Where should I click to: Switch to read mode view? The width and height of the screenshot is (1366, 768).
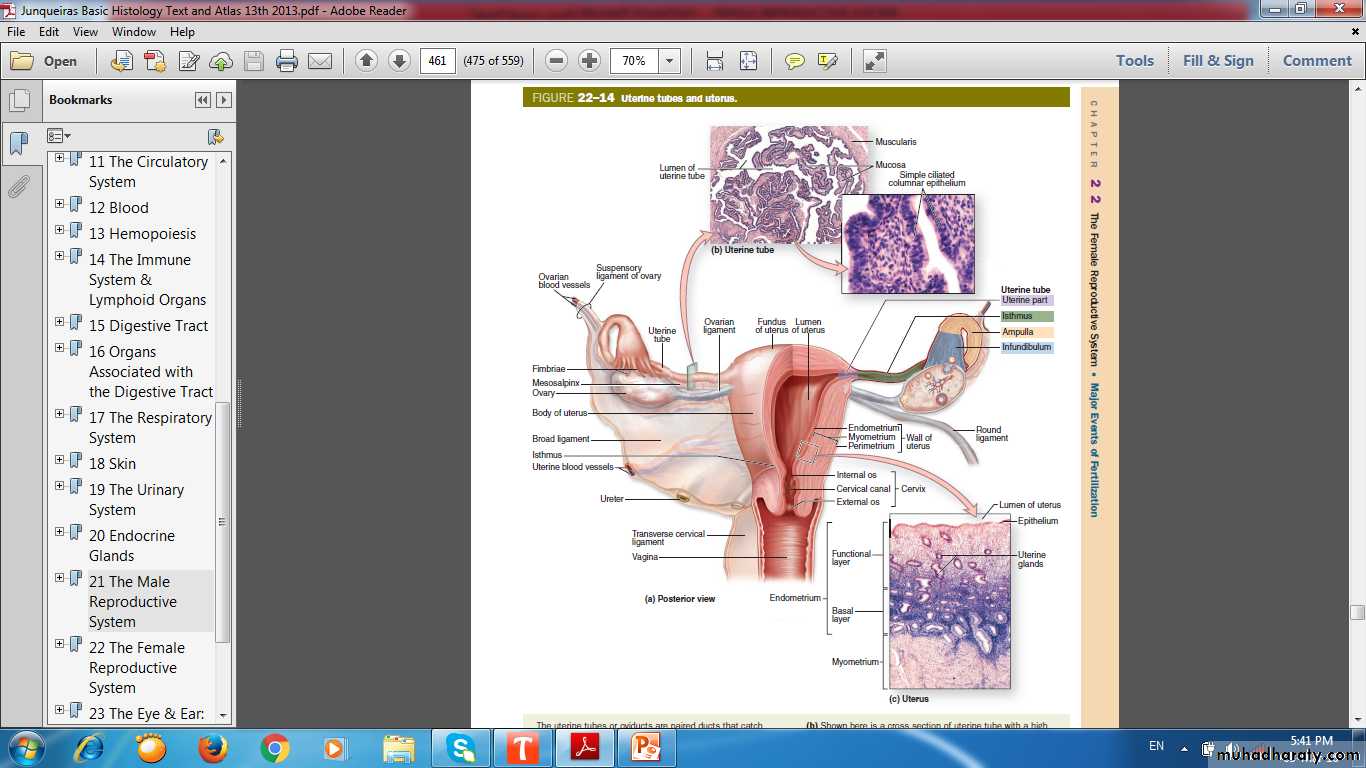pyautogui.click(x=875, y=61)
